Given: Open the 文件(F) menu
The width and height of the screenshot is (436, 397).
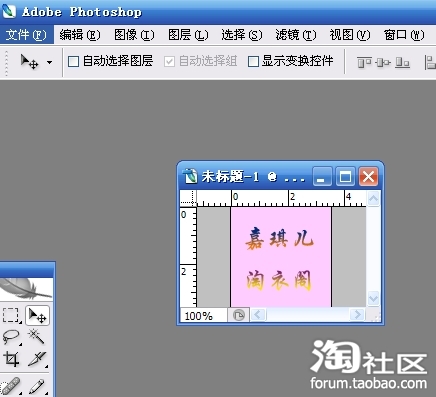Looking at the screenshot, I should pos(26,35).
